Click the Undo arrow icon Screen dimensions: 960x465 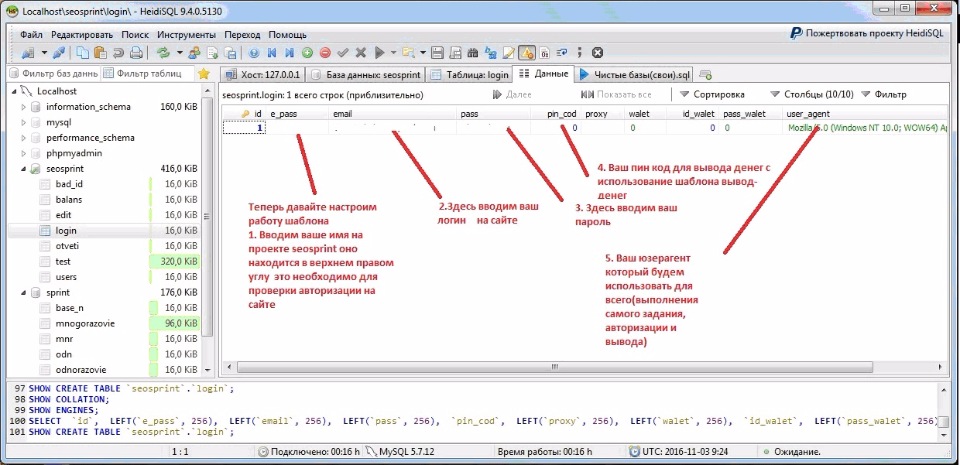tap(119, 53)
